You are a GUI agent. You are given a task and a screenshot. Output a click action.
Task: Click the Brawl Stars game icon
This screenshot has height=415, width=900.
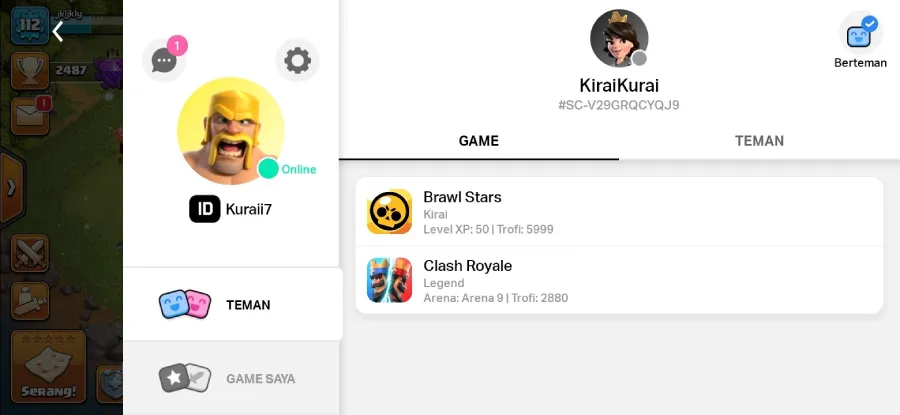389,212
